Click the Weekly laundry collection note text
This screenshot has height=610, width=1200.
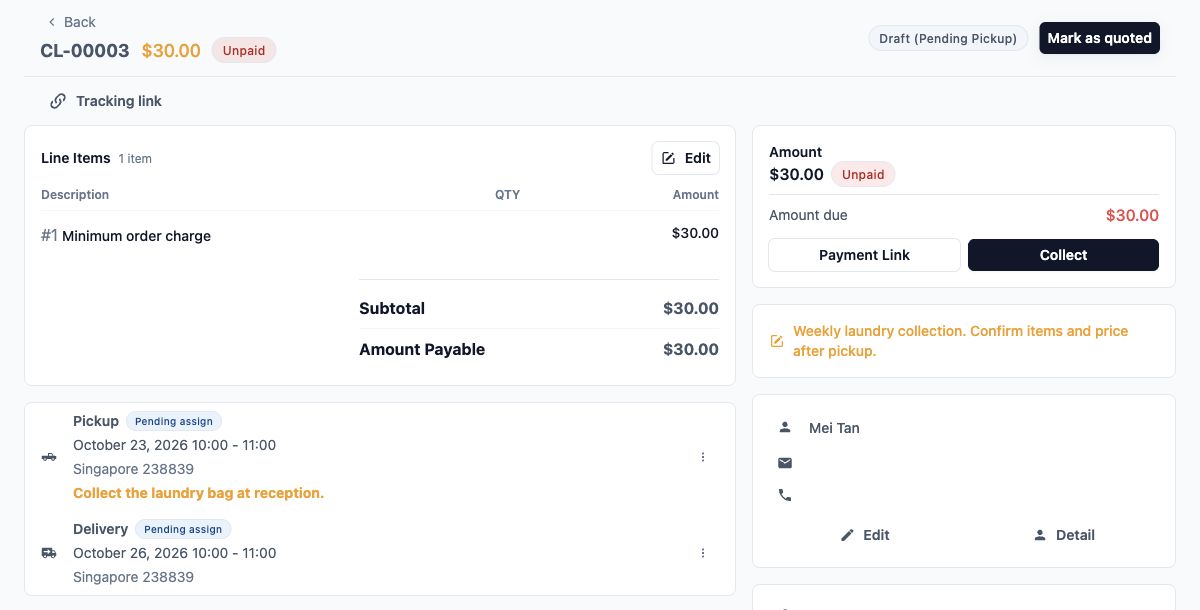pos(960,341)
